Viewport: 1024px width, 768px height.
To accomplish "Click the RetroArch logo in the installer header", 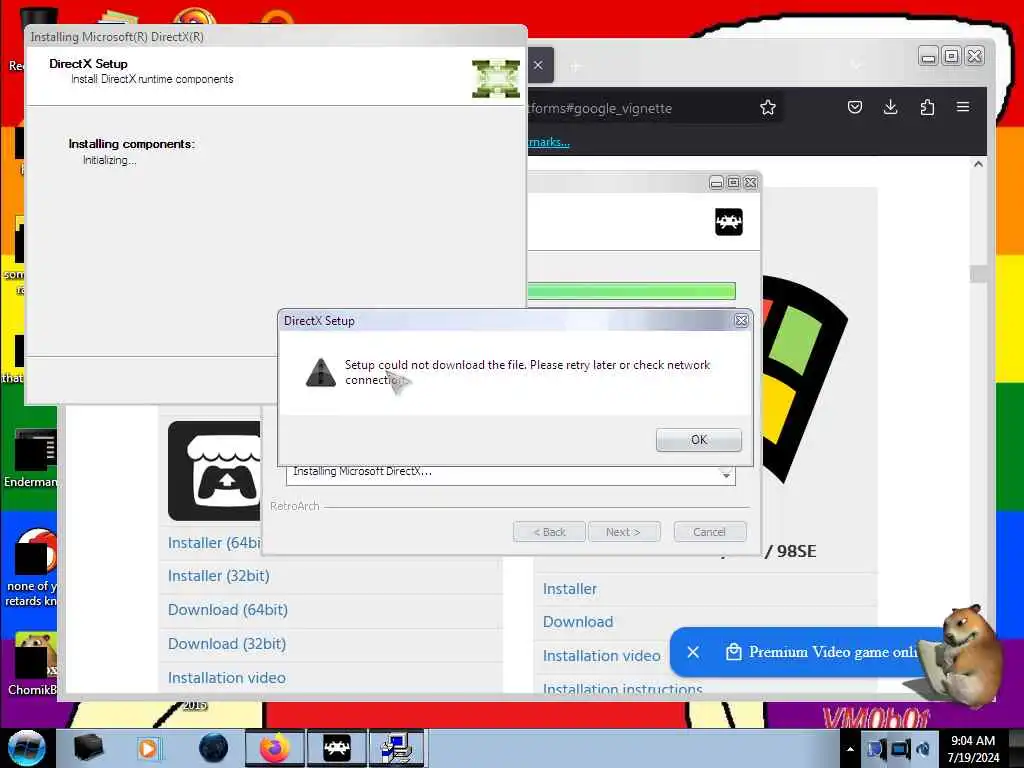I will pos(729,222).
